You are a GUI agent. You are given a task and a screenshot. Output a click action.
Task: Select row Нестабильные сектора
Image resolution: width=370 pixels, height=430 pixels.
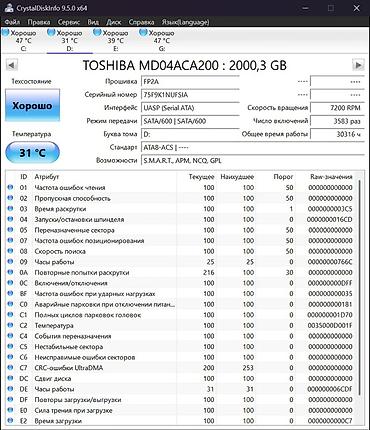click(180, 347)
